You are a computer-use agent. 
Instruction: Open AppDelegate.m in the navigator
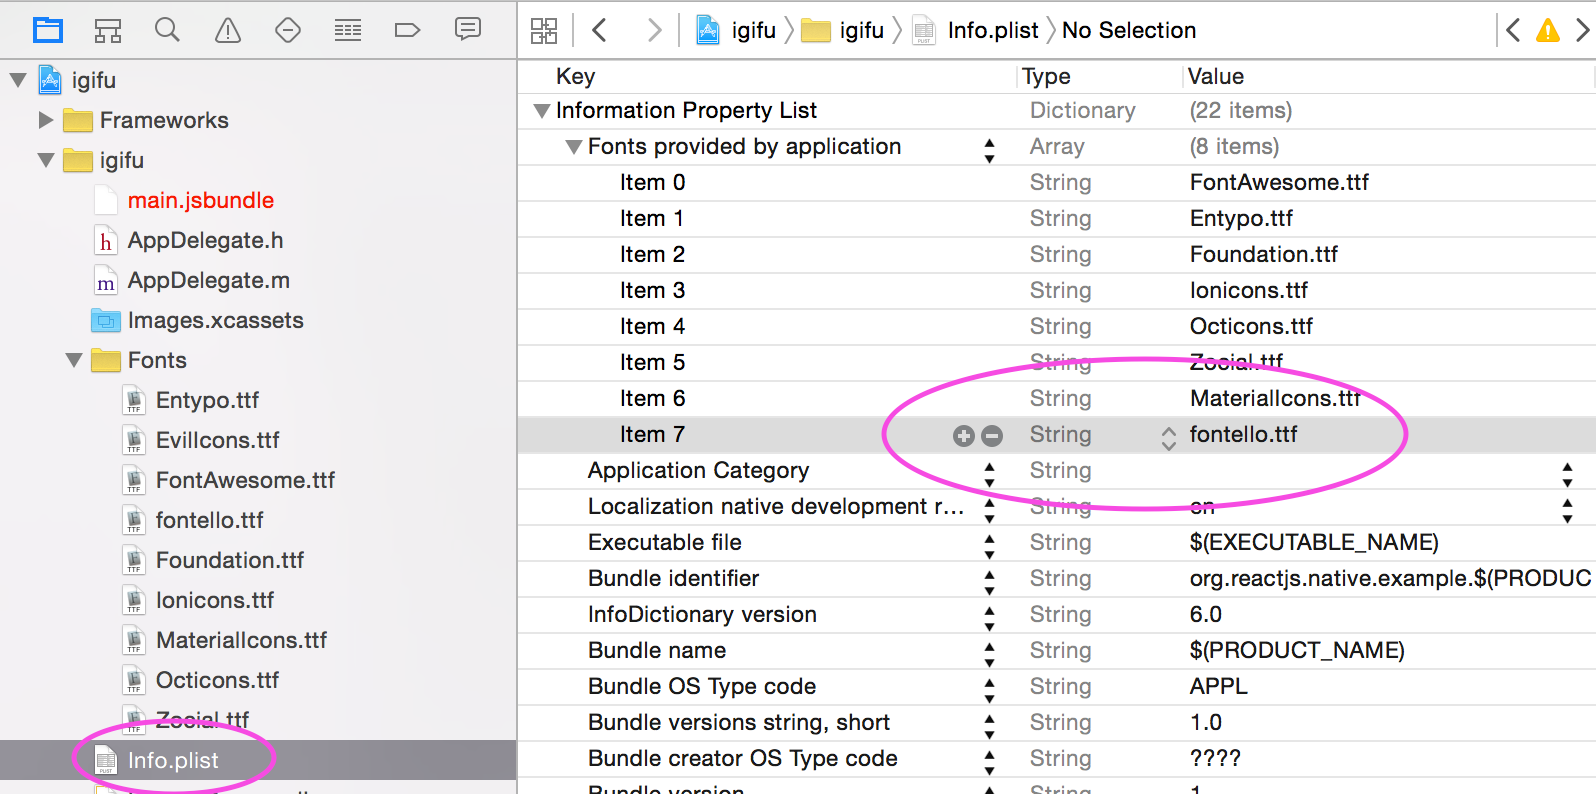click(208, 280)
